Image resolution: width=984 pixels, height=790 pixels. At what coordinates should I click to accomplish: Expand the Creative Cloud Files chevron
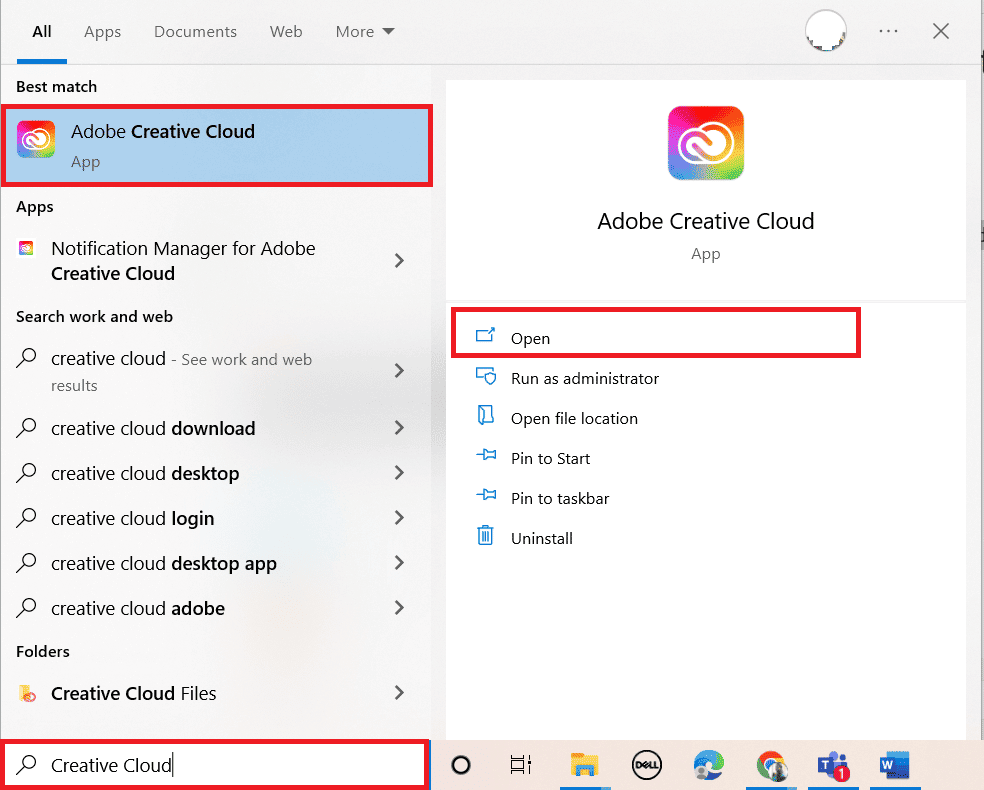[x=399, y=693]
